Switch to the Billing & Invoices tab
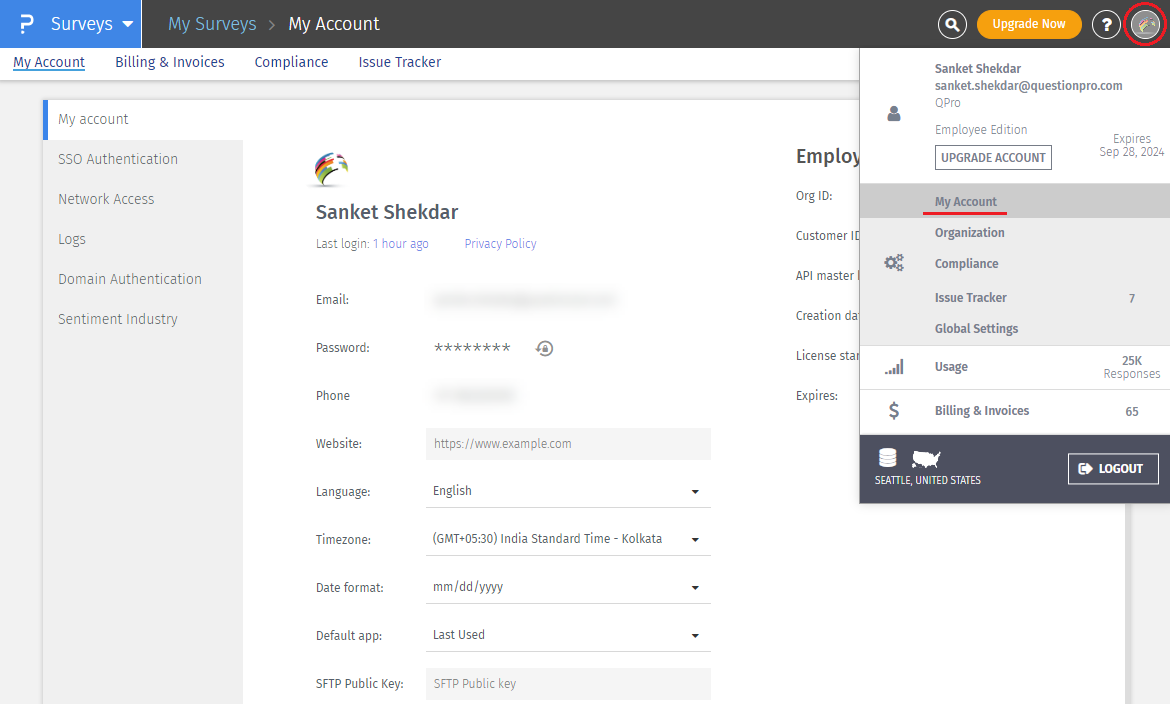Image resolution: width=1170 pixels, height=704 pixels. (x=169, y=62)
